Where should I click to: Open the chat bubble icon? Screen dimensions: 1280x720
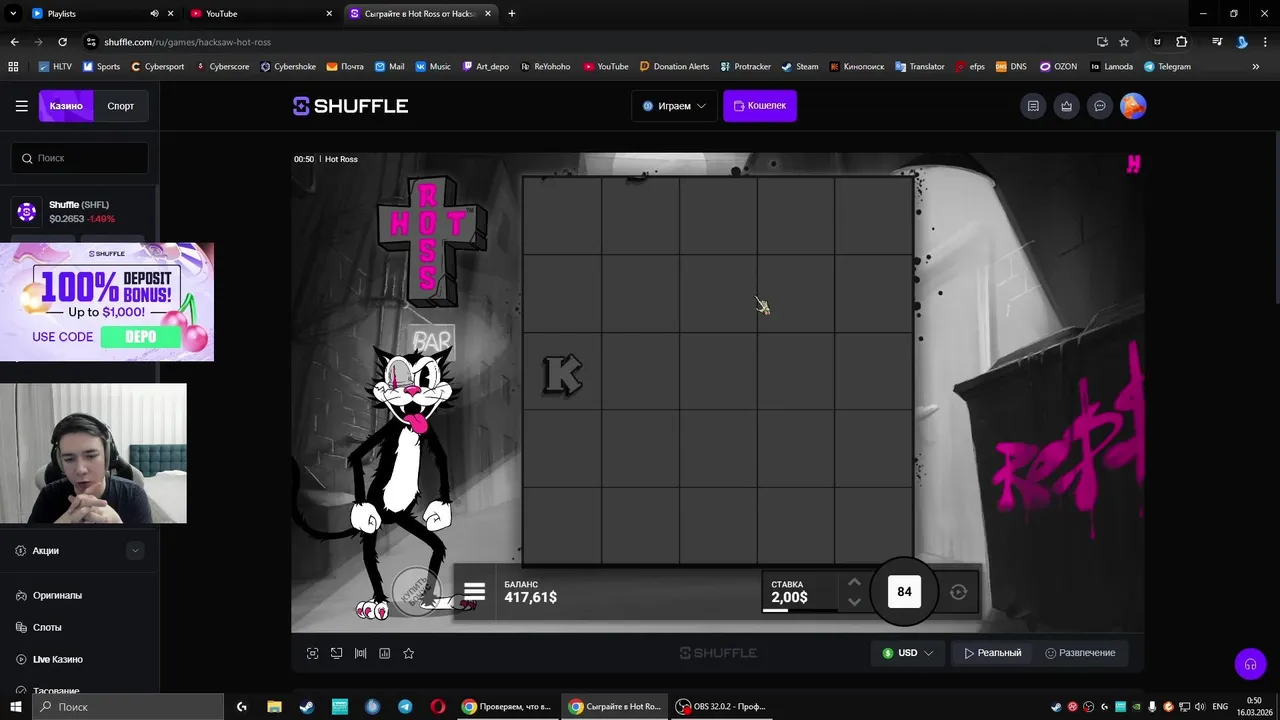point(1100,106)
